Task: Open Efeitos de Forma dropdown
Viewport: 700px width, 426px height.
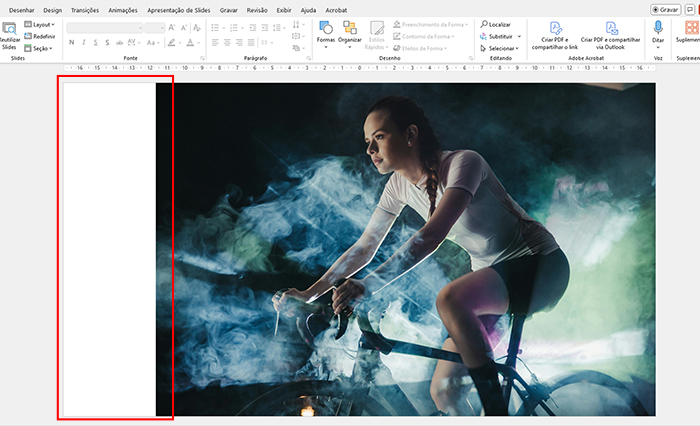Action: 420,48
